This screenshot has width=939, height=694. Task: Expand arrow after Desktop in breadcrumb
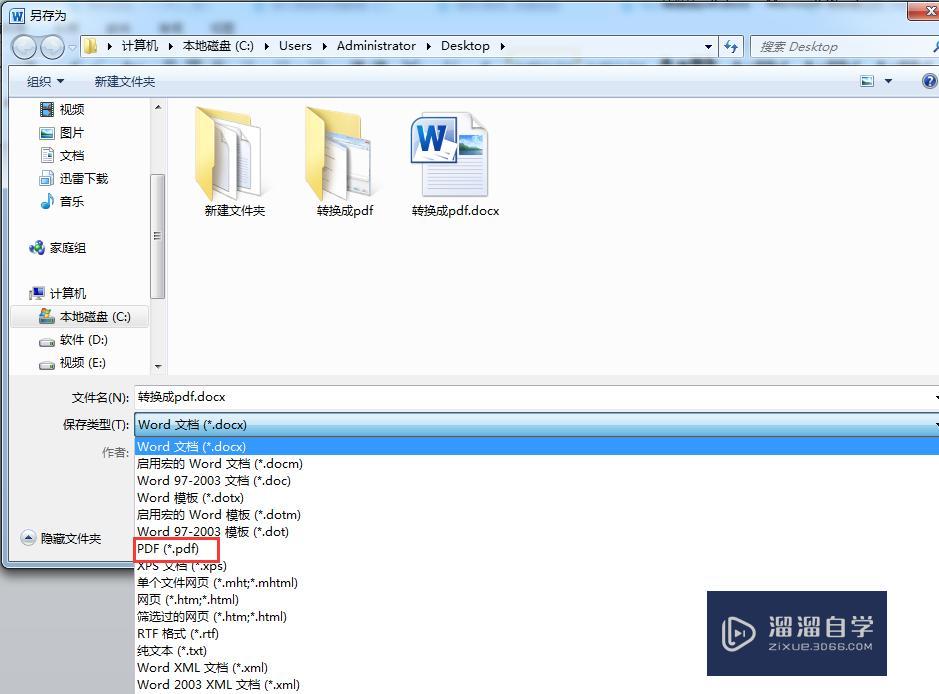(x=502, y=46)
